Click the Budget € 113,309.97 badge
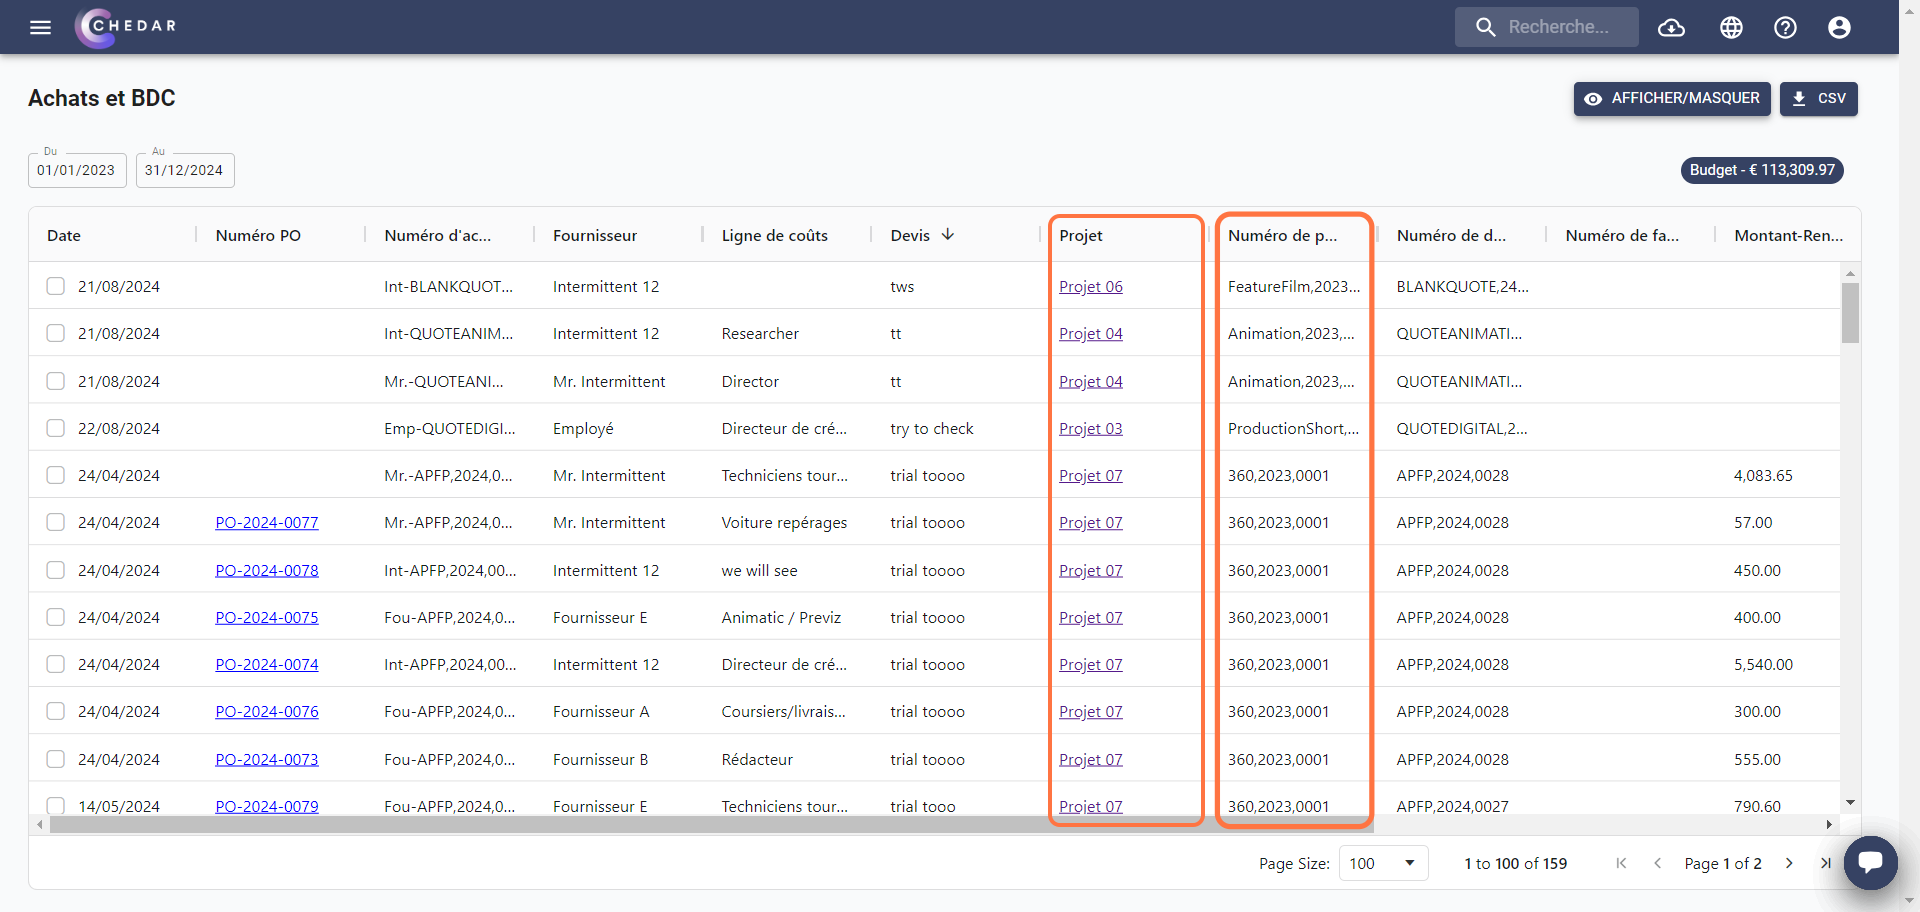Image resolution: width=1920 pixels, height=912 pixels. click(1762, 170)
